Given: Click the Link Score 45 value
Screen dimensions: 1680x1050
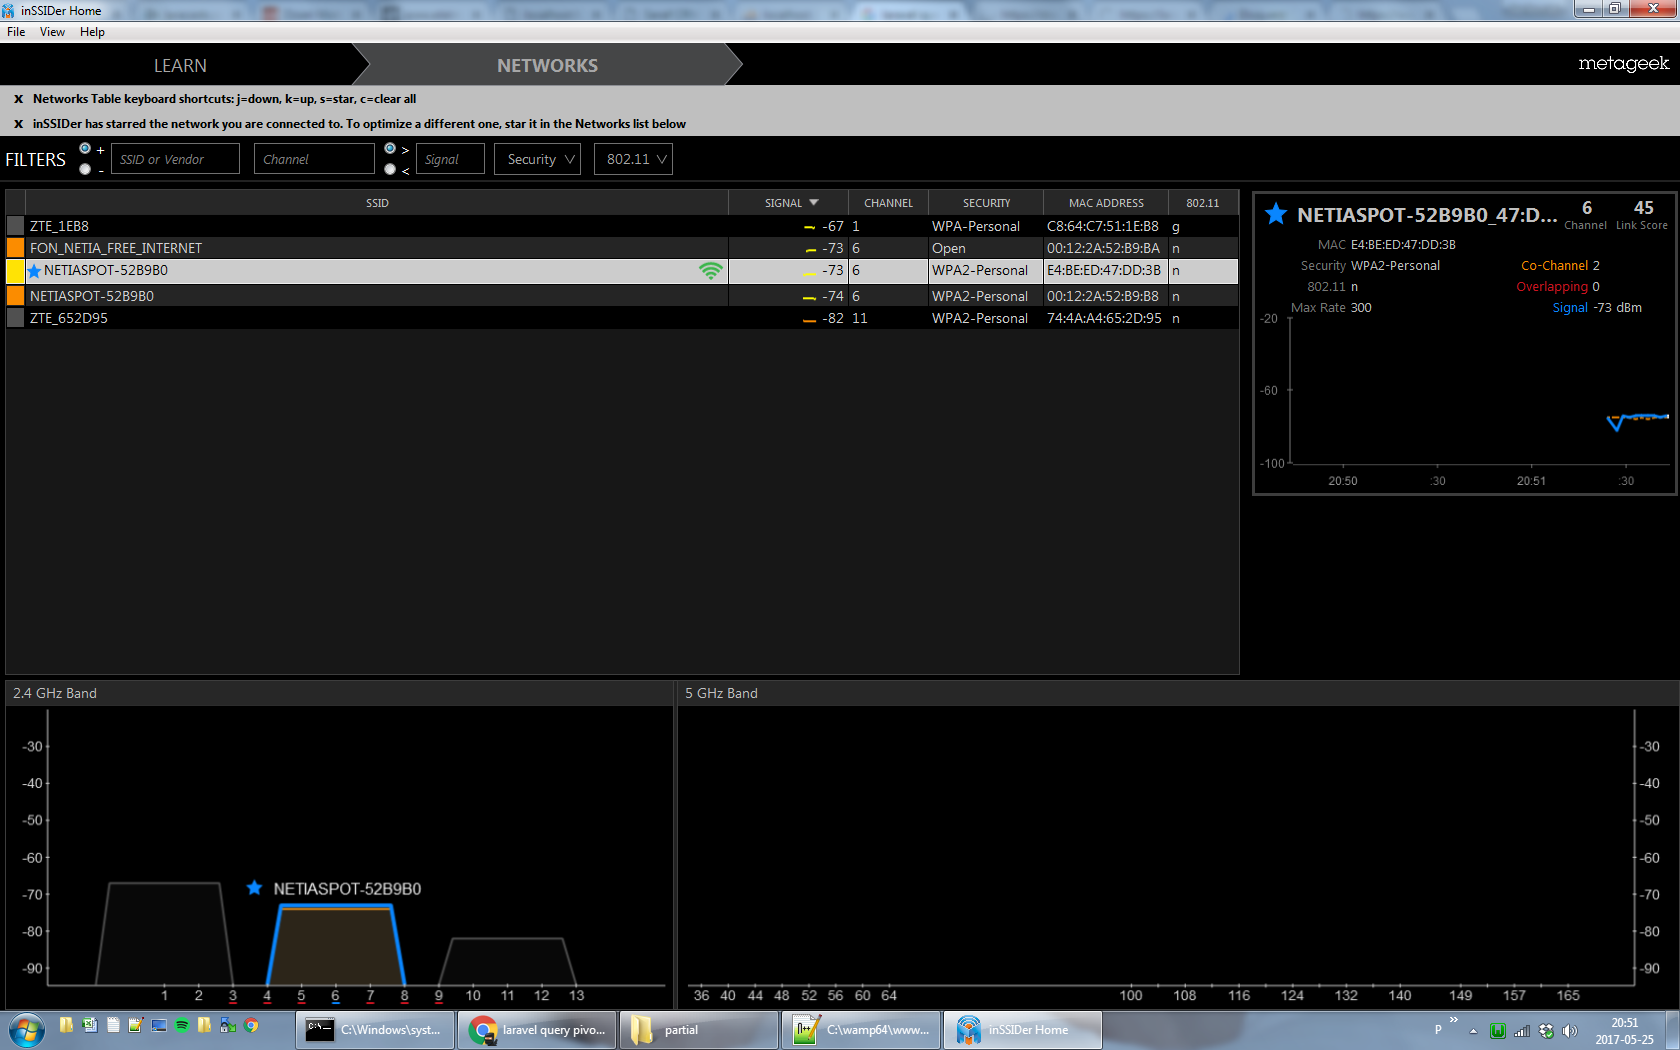Looking at the screenshot, I should point(1643,208).
